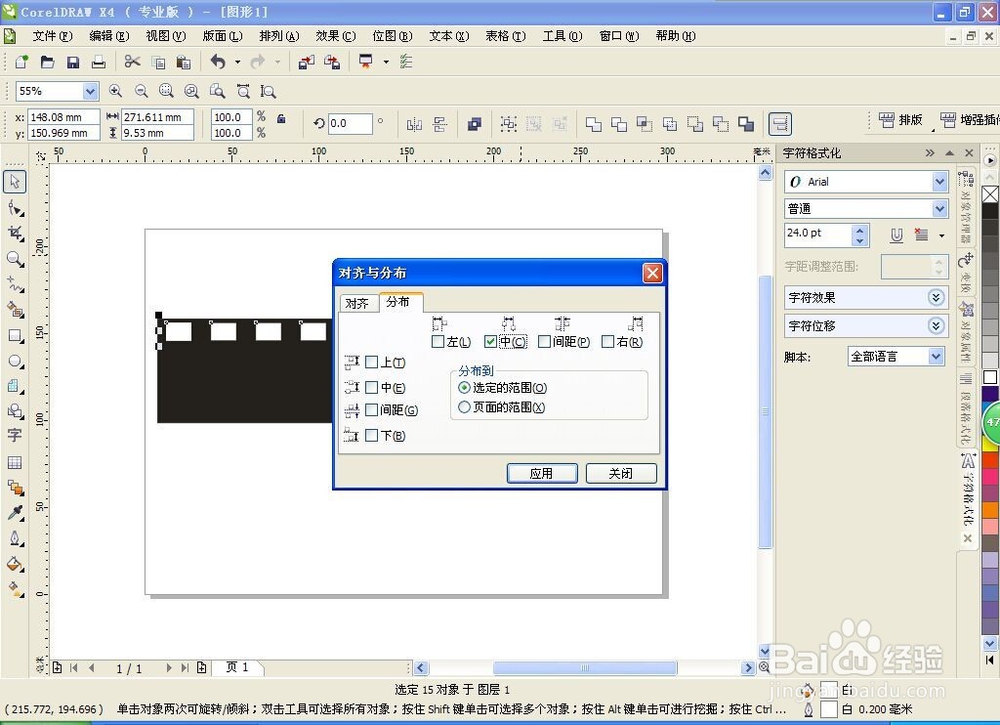Select the Ellipse tool
1000x725 pixels.
tap(14, 361)
